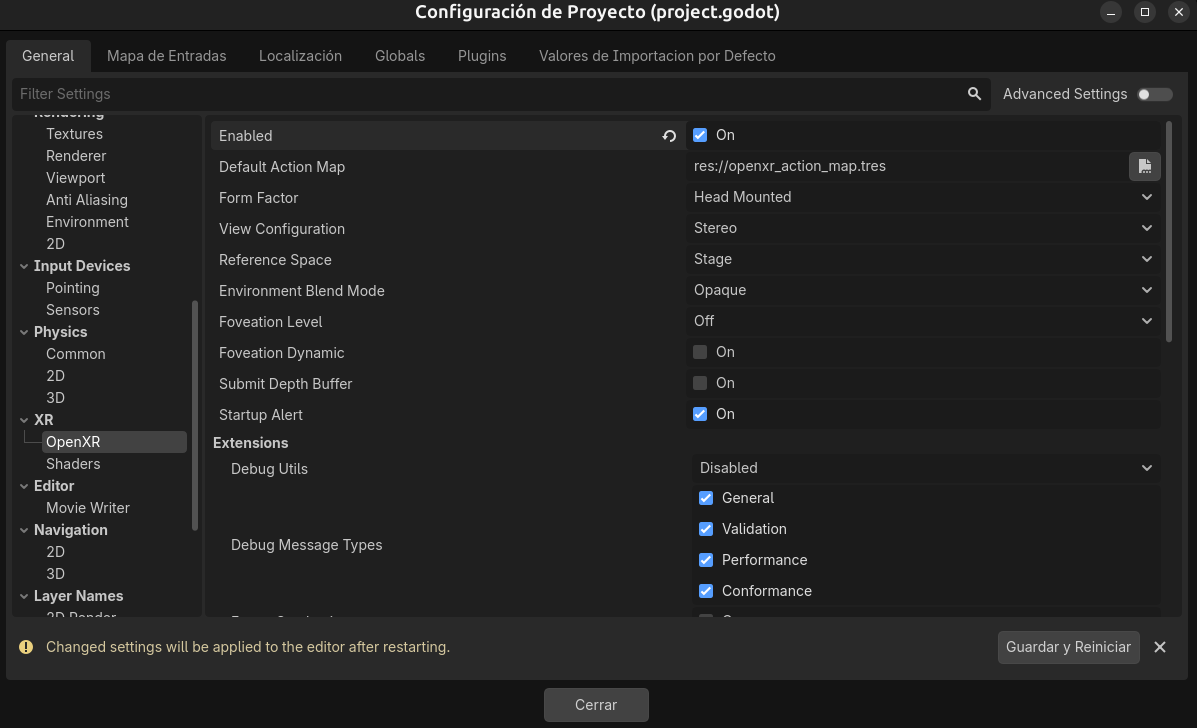
Task: Dismiss the restart warning with X icon
Action: click(1160, 647)
